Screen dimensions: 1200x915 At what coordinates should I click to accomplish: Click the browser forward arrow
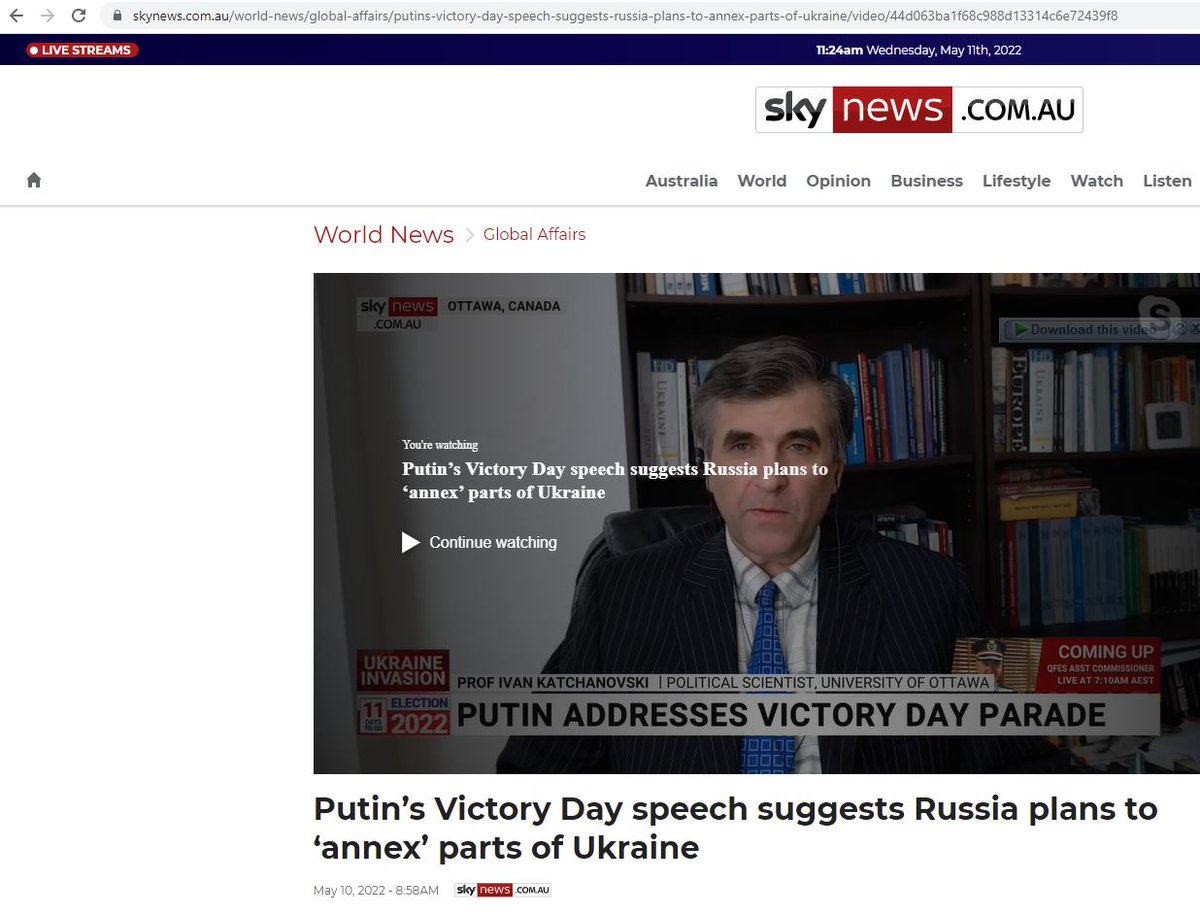click(47, 16)
